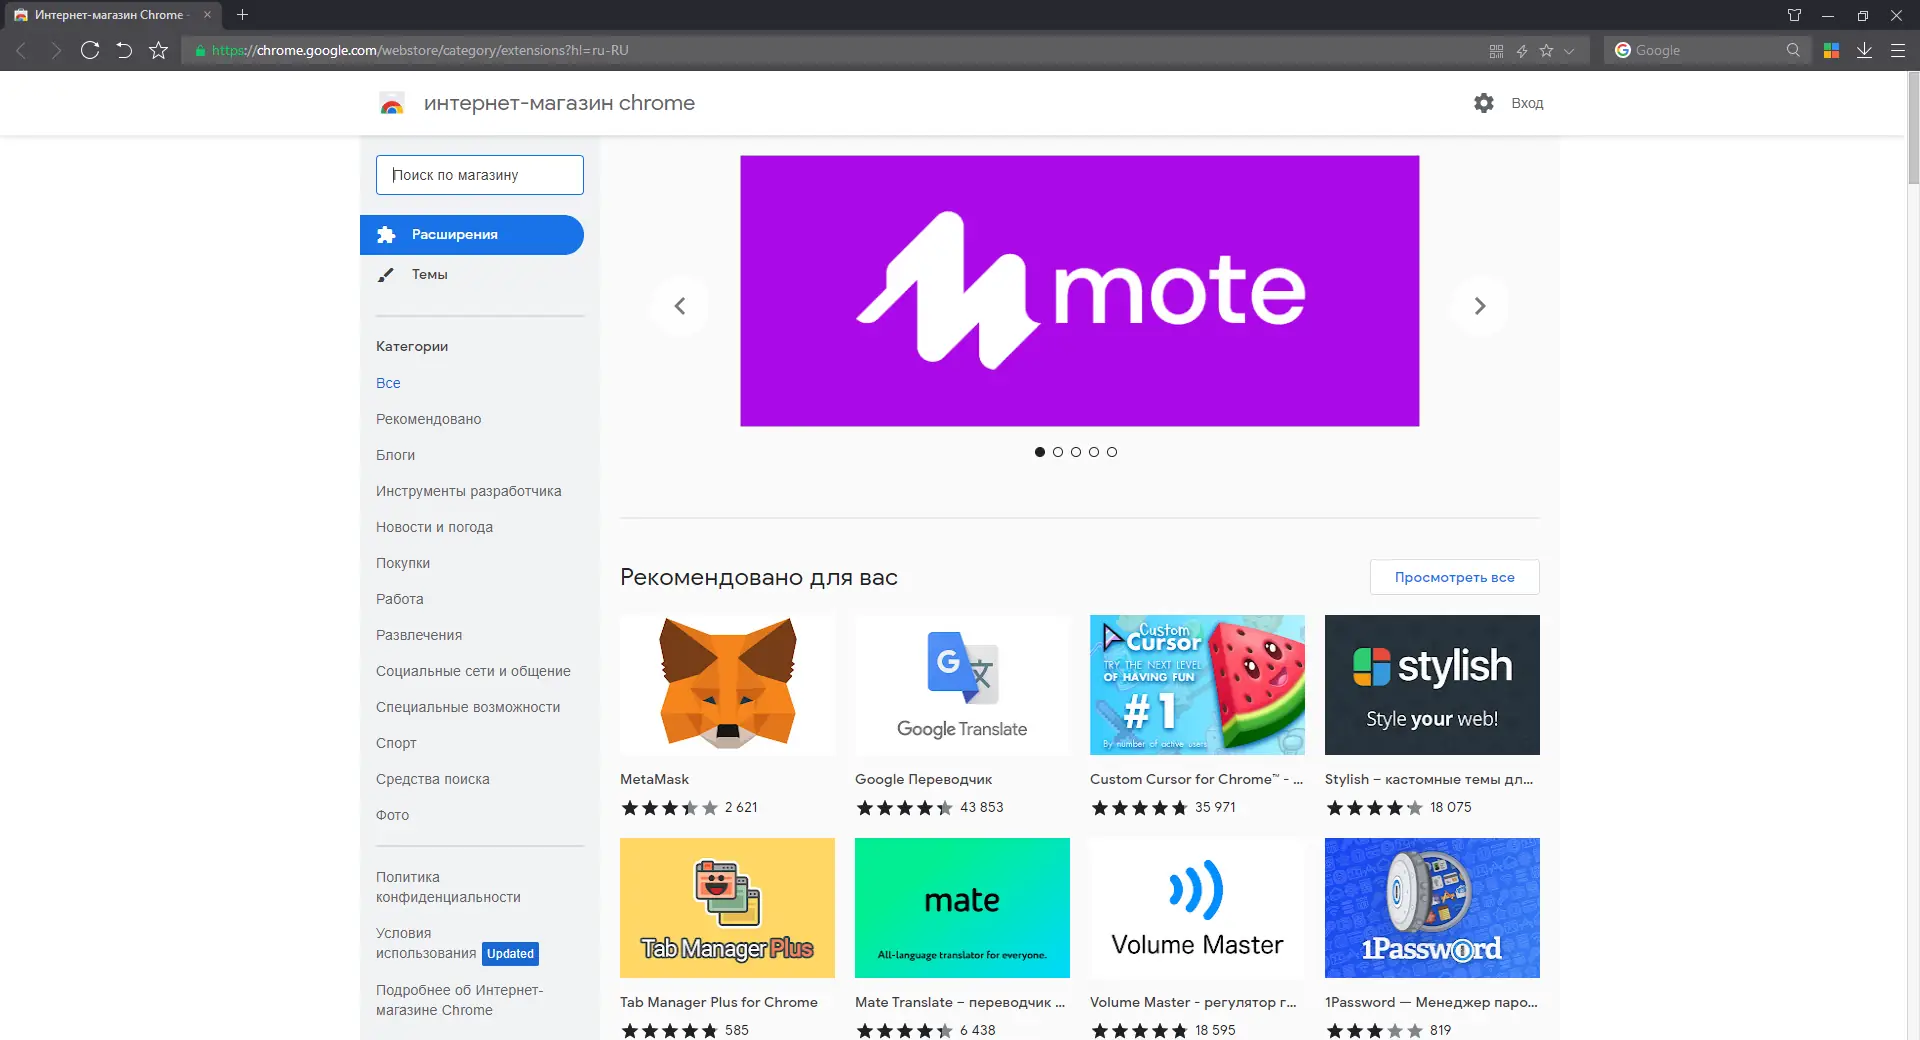
Task: Select the first carousel dot
Action: 1040,452
